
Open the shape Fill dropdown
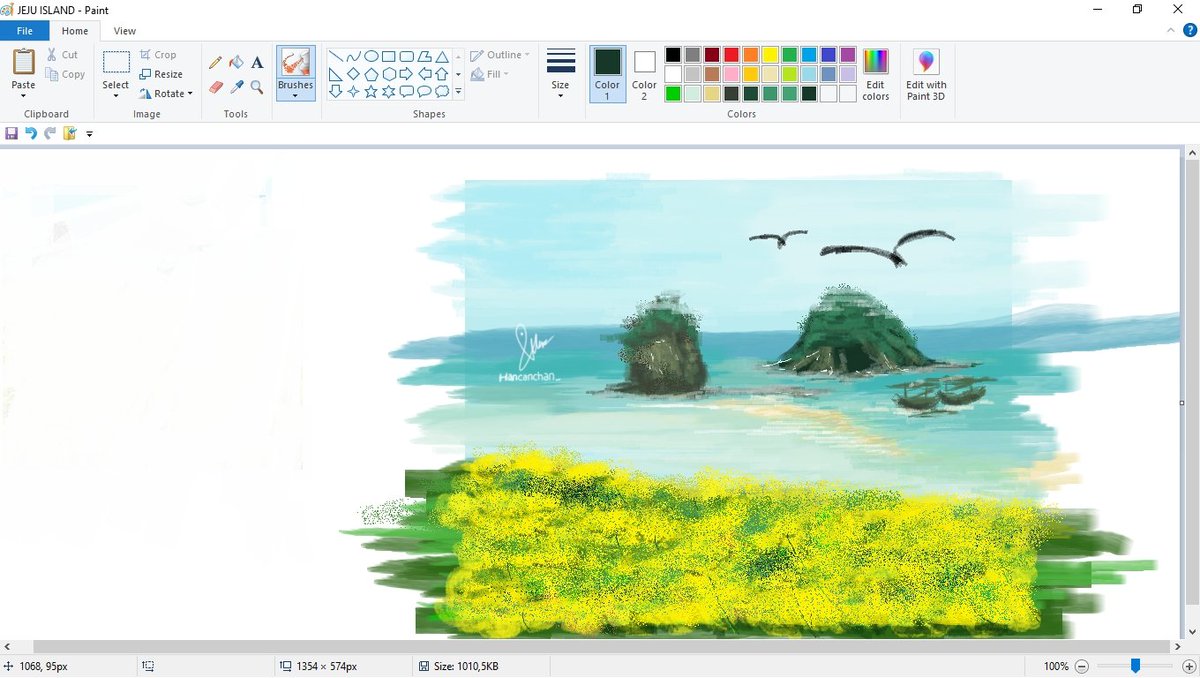(x=490, y=74)
